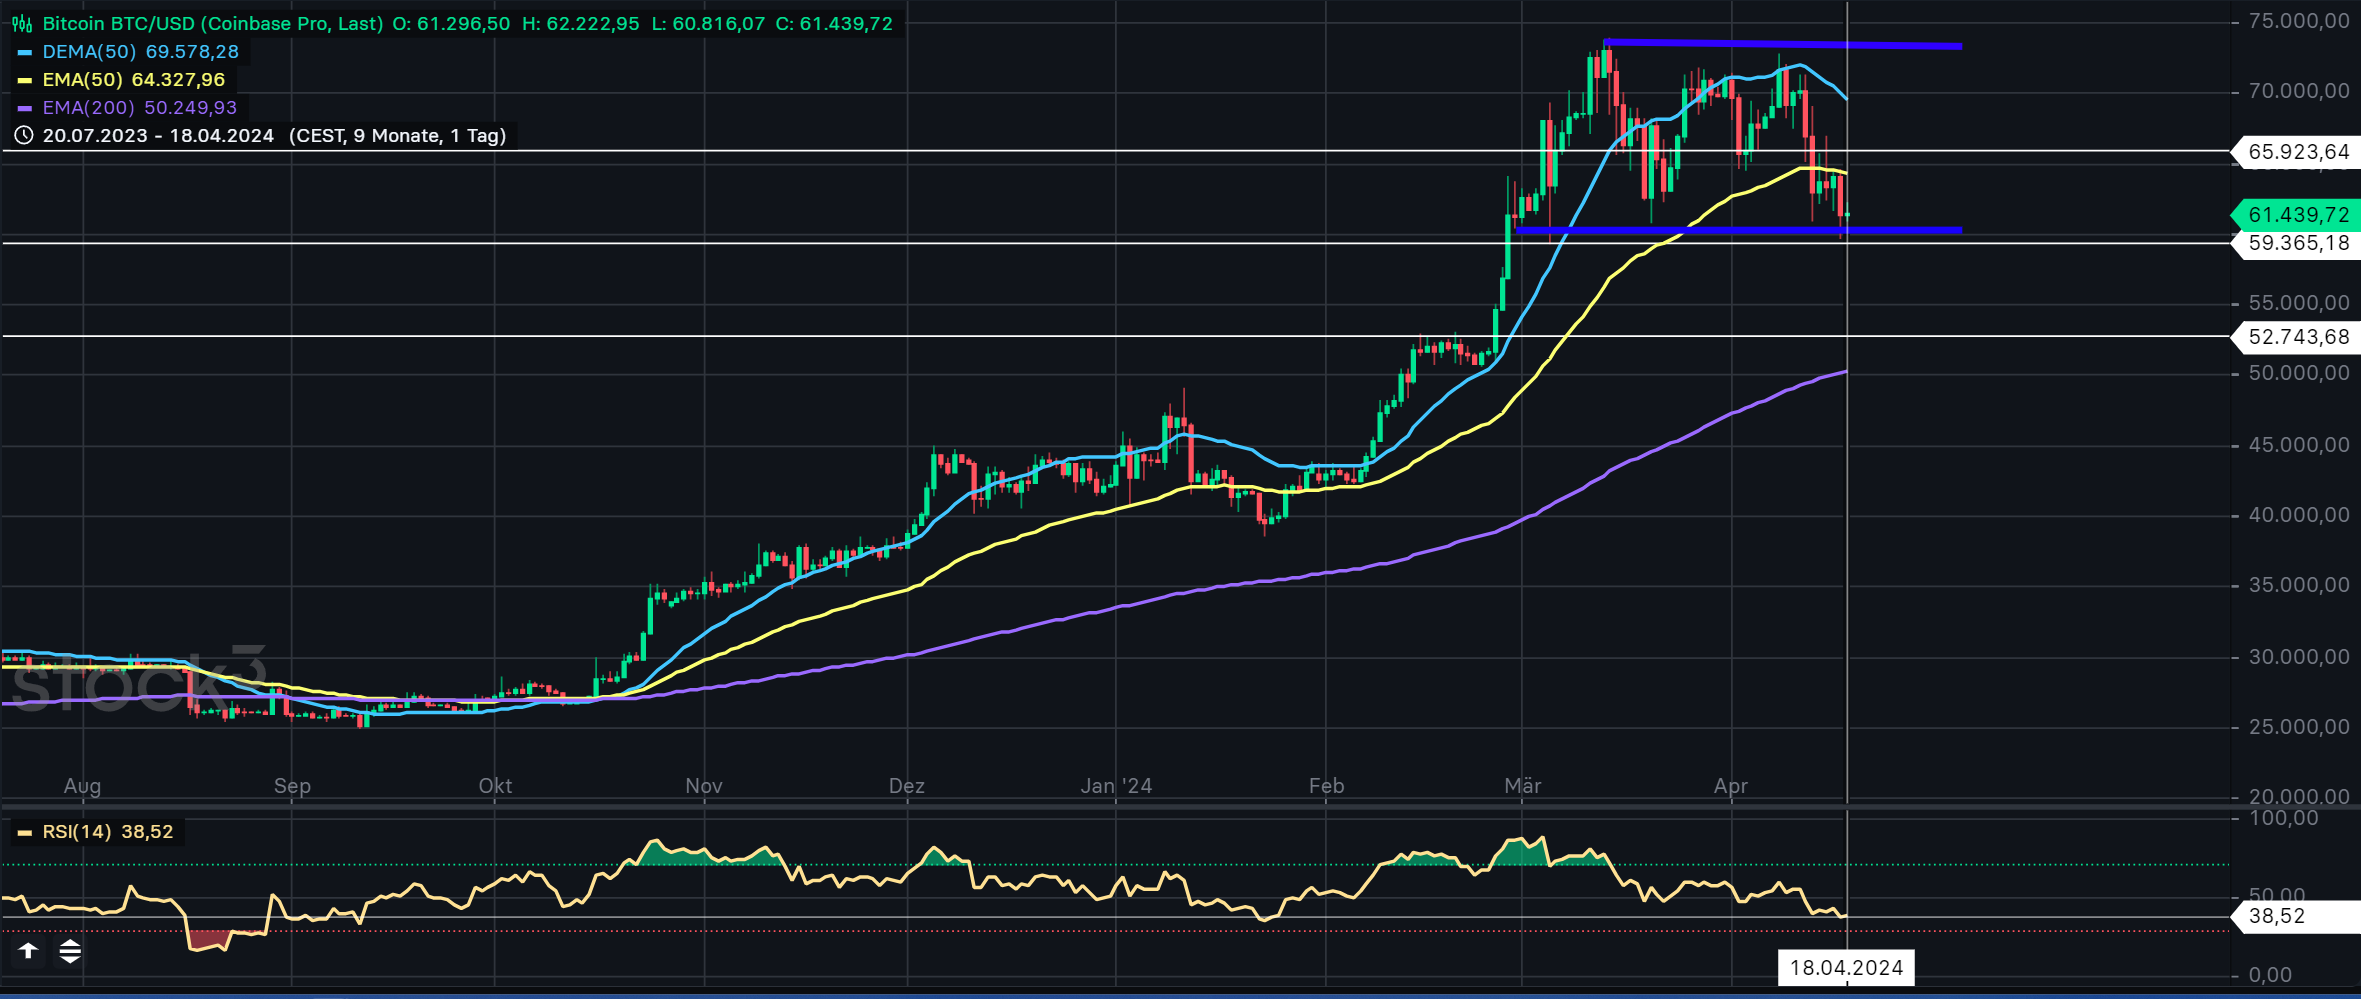
Task: Click the 18.04.2024 crosshair date marker
Action: (1846, 967)
